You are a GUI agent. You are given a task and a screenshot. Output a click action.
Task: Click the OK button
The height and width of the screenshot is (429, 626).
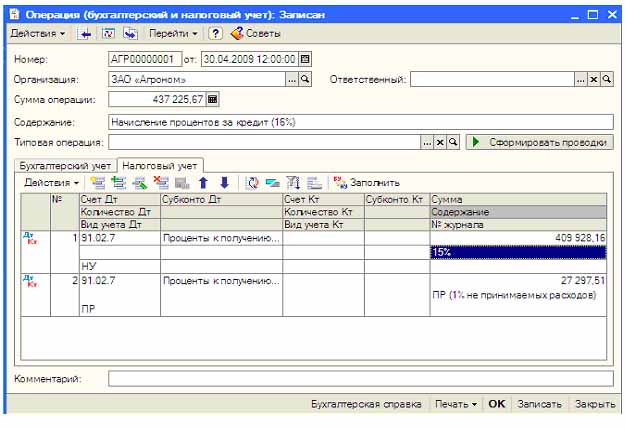pos(497,404)
